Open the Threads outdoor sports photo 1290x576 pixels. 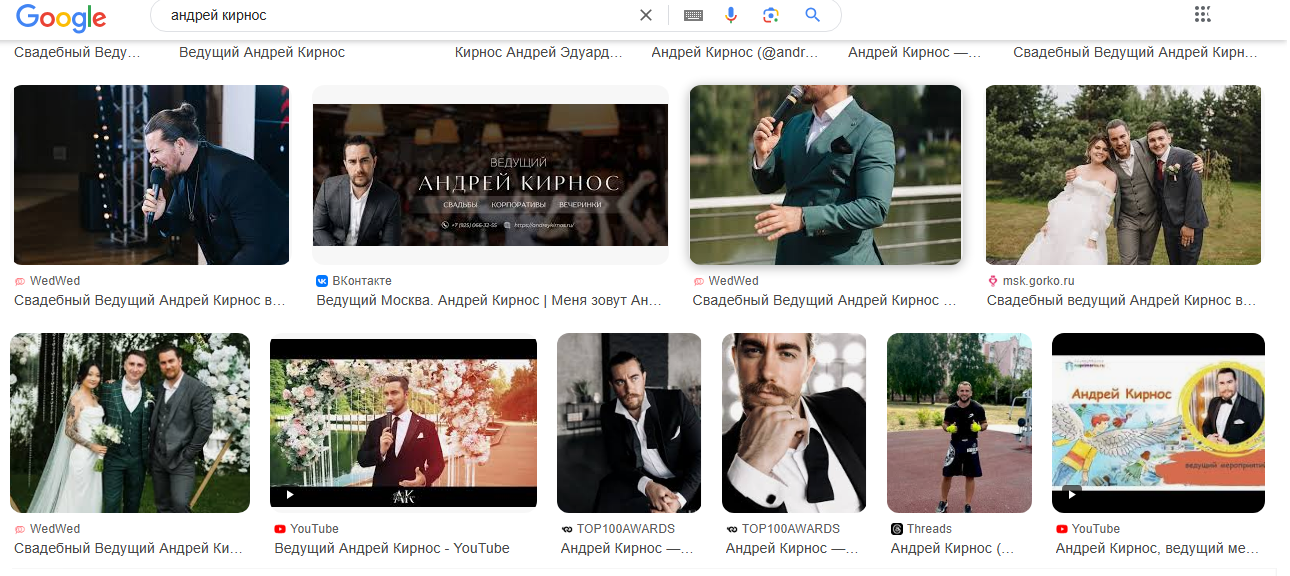tap(959, 423)
